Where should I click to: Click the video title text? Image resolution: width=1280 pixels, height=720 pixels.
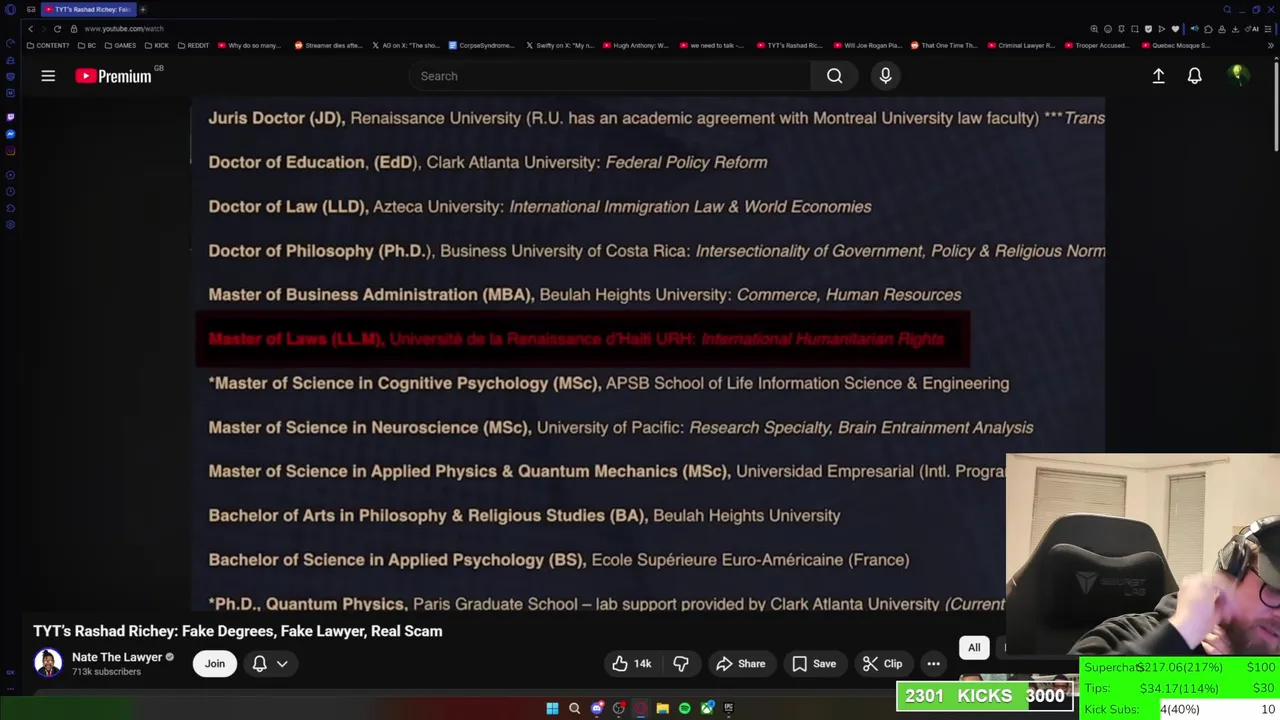(238, 631)
